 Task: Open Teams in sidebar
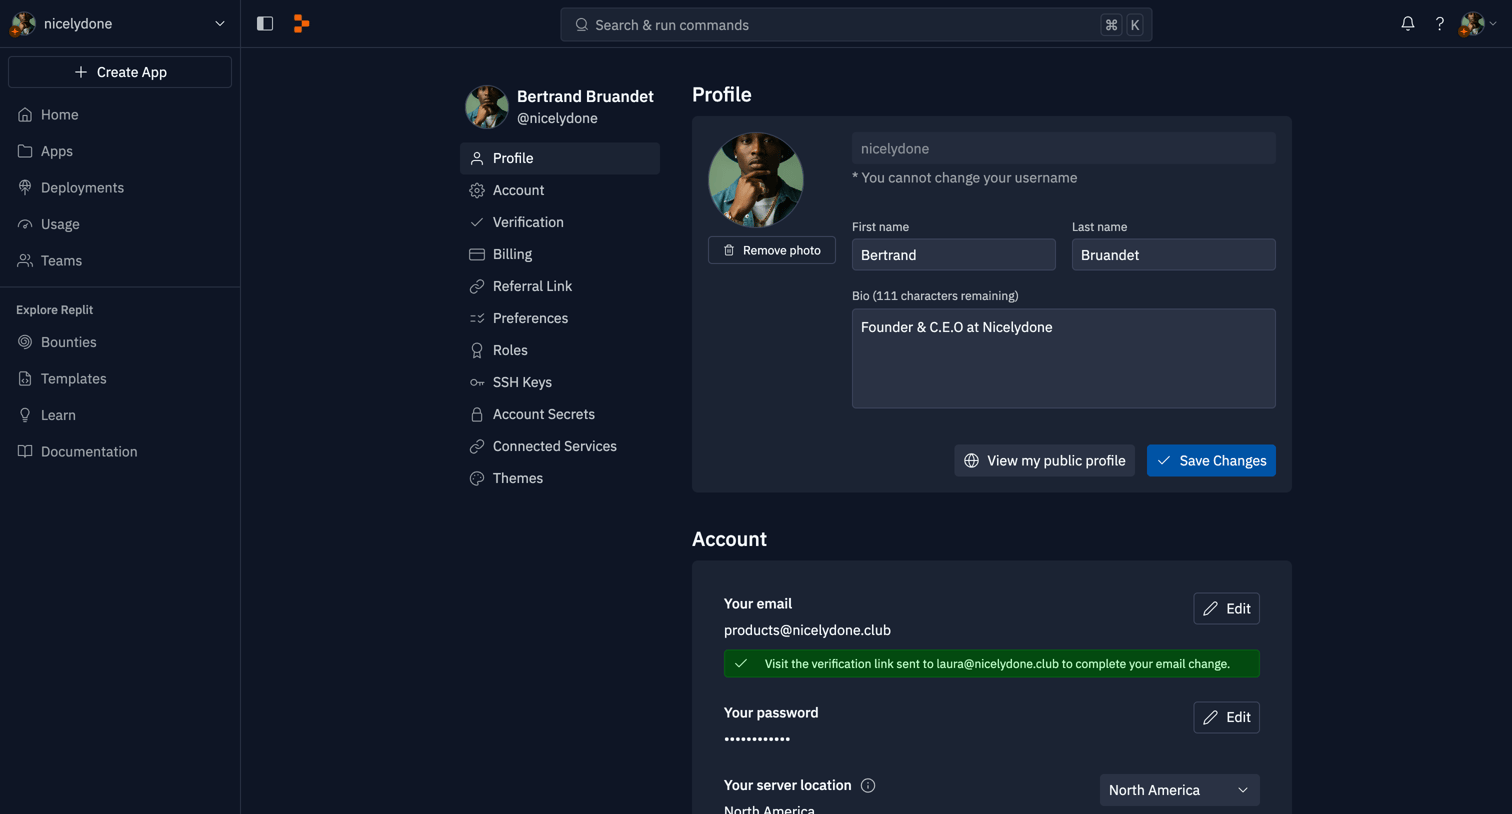(x=120, y=261)
